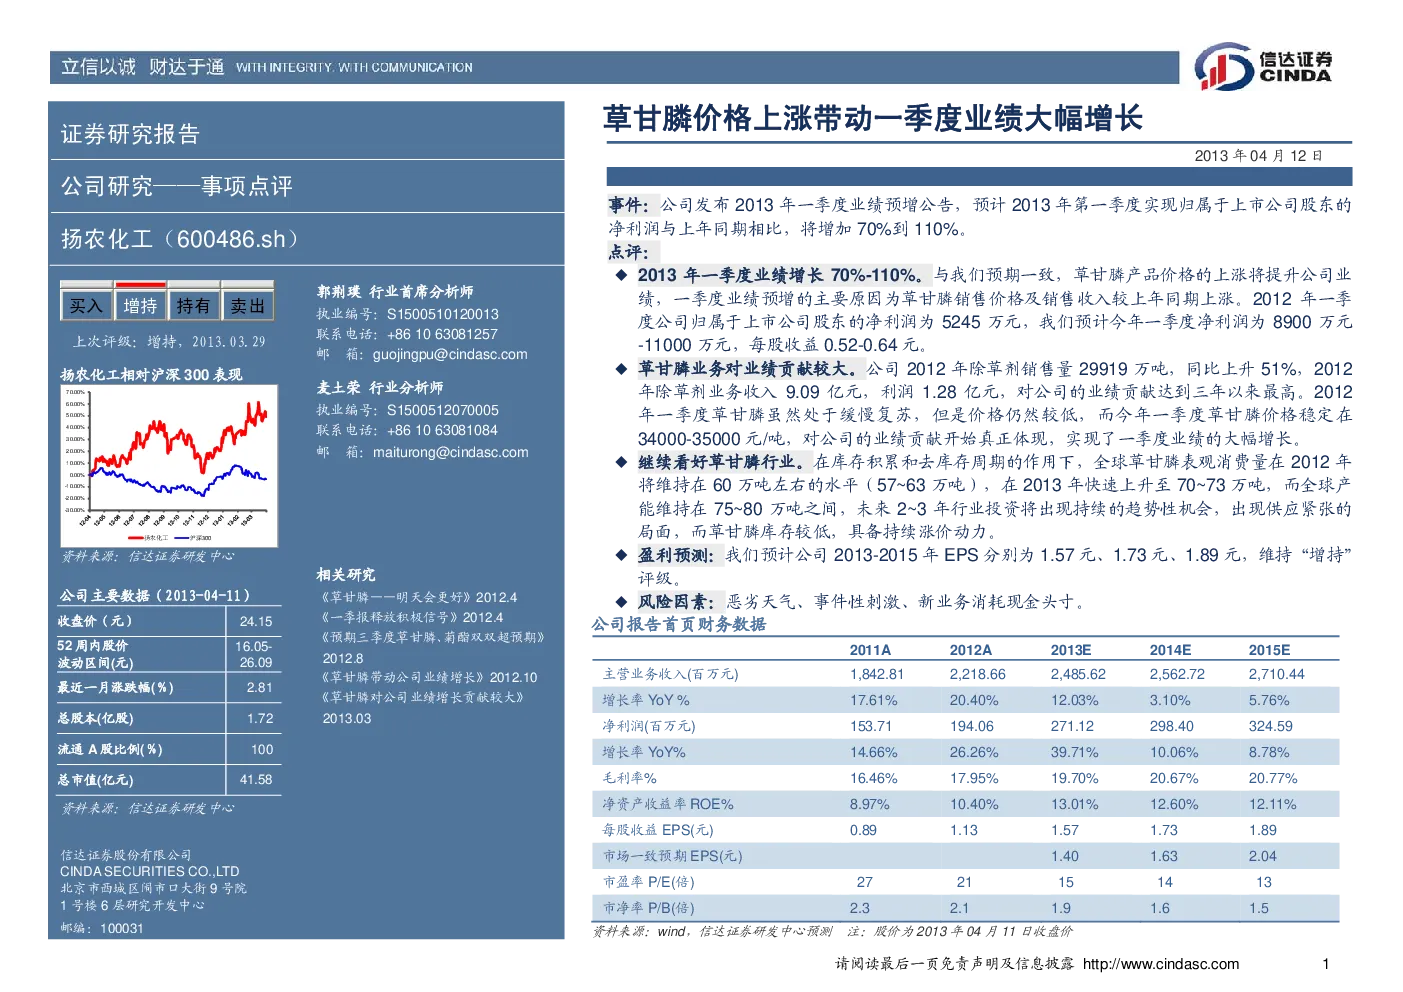Select the 卖出 rating box
Image resolution: width=1403 pixels, height=992 pixels.
click(248, 306)
